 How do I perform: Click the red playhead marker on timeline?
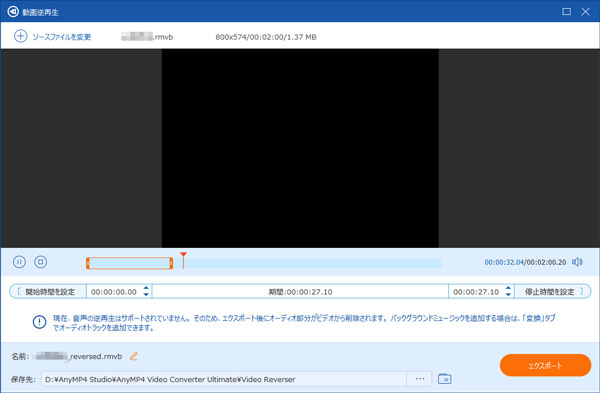coord(183,260)
